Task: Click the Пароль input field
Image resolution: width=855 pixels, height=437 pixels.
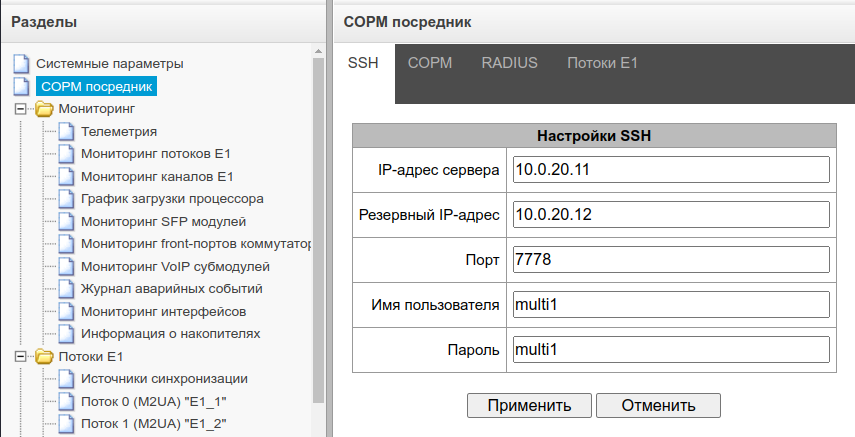Action: point(670,350)
